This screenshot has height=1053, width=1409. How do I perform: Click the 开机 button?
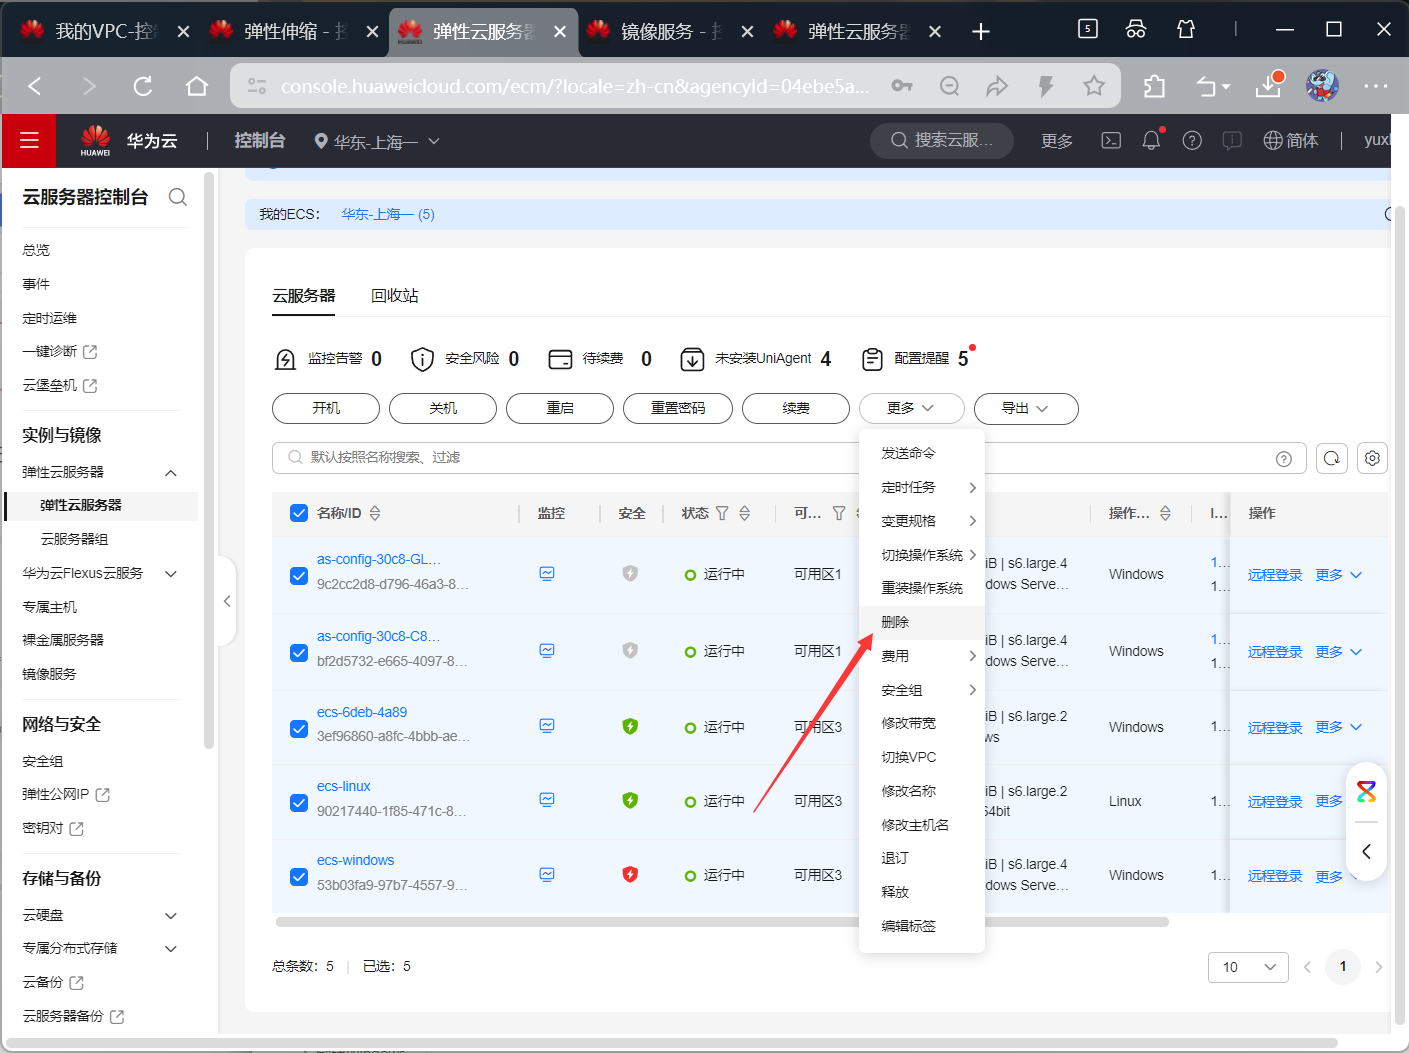pyautogui.click(x=326, y=408)
